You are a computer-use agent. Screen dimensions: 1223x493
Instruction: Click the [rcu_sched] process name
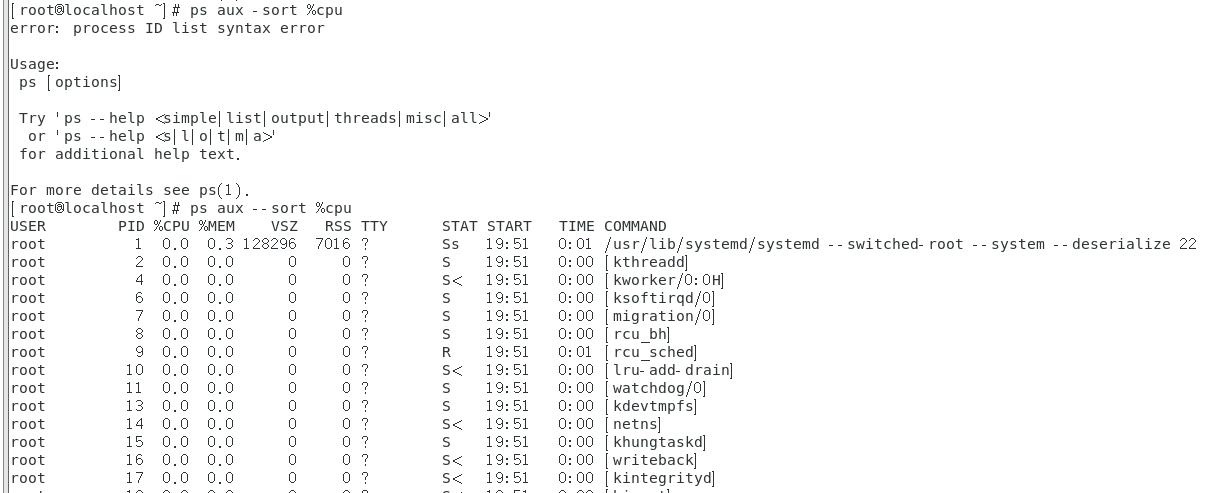[x=650, y=352]
